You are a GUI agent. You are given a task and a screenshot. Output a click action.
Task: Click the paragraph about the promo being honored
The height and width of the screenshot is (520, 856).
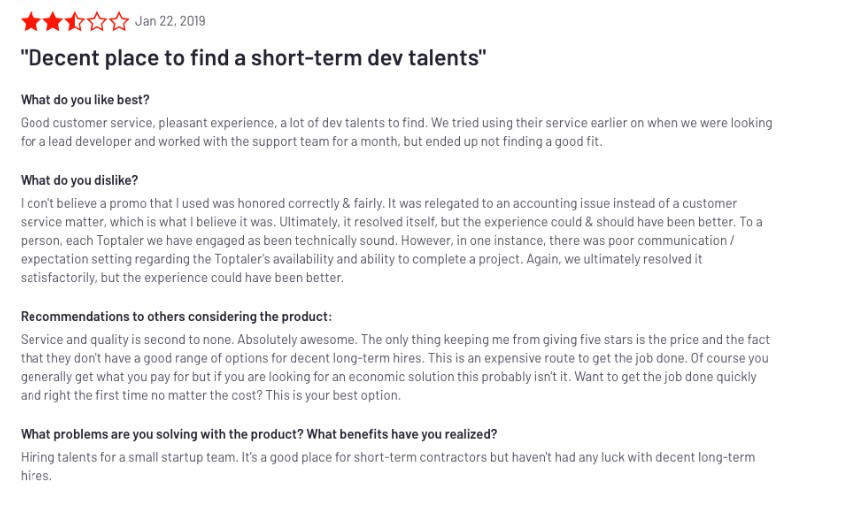pyautogui.click(x=391, y=241)
